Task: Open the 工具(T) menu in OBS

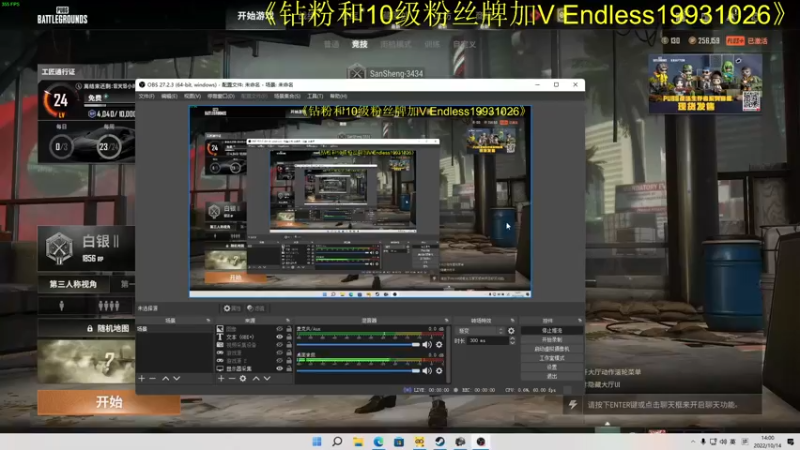Action: 315,96
